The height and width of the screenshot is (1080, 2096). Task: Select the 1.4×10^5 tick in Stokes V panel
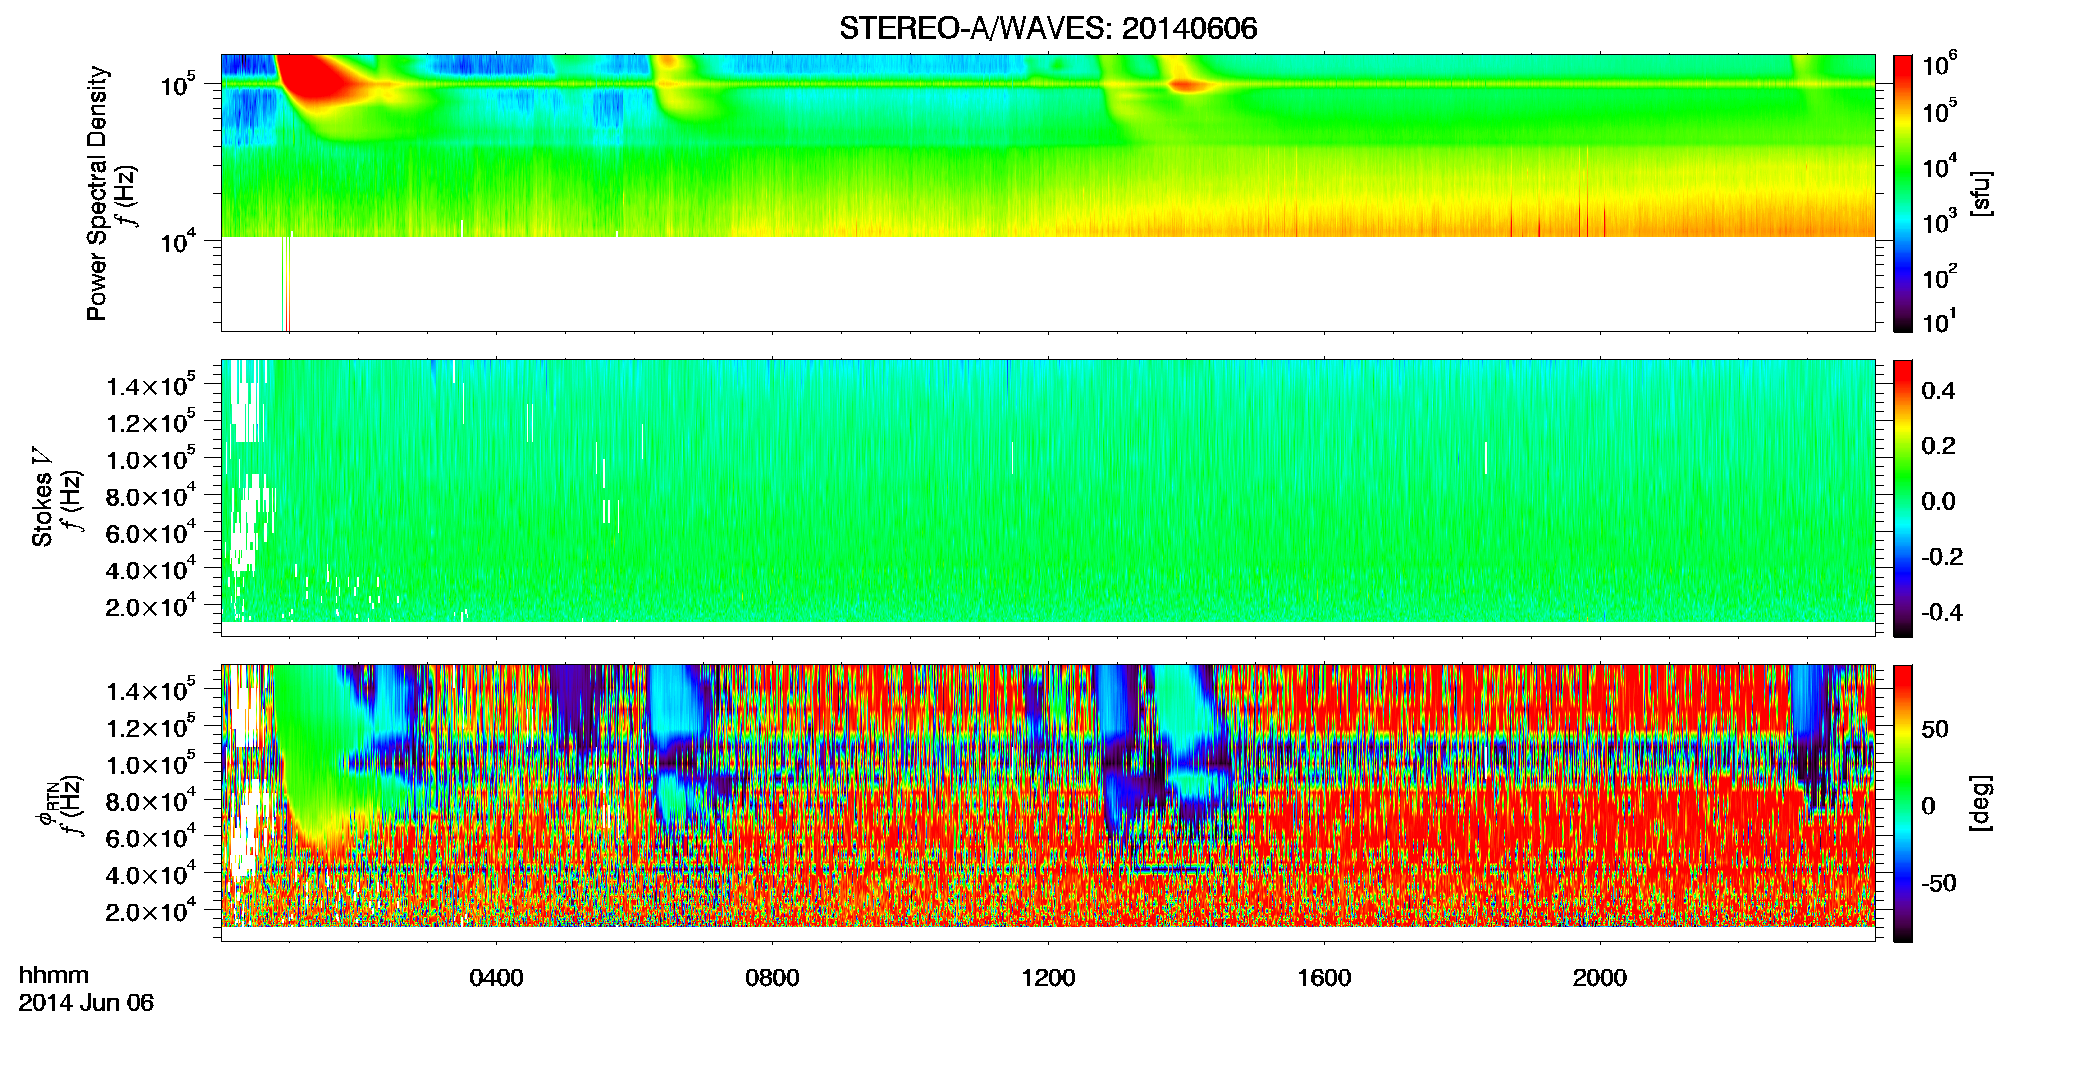(151, 385)
